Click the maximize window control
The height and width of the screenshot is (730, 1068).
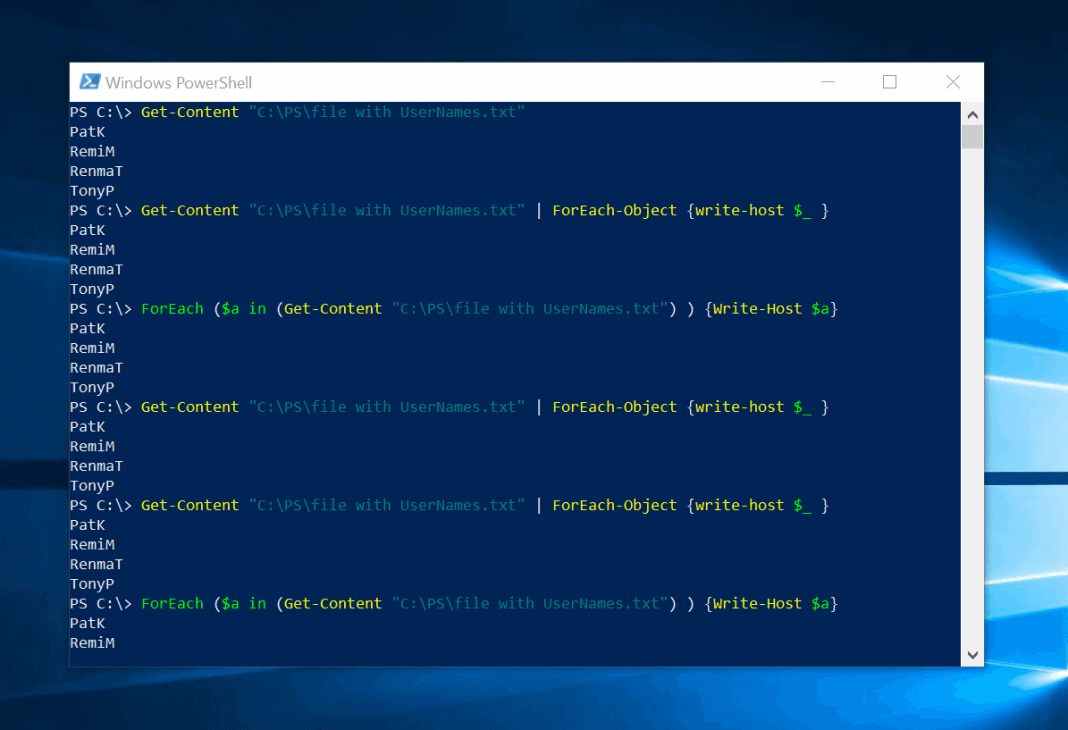(889, 82)
